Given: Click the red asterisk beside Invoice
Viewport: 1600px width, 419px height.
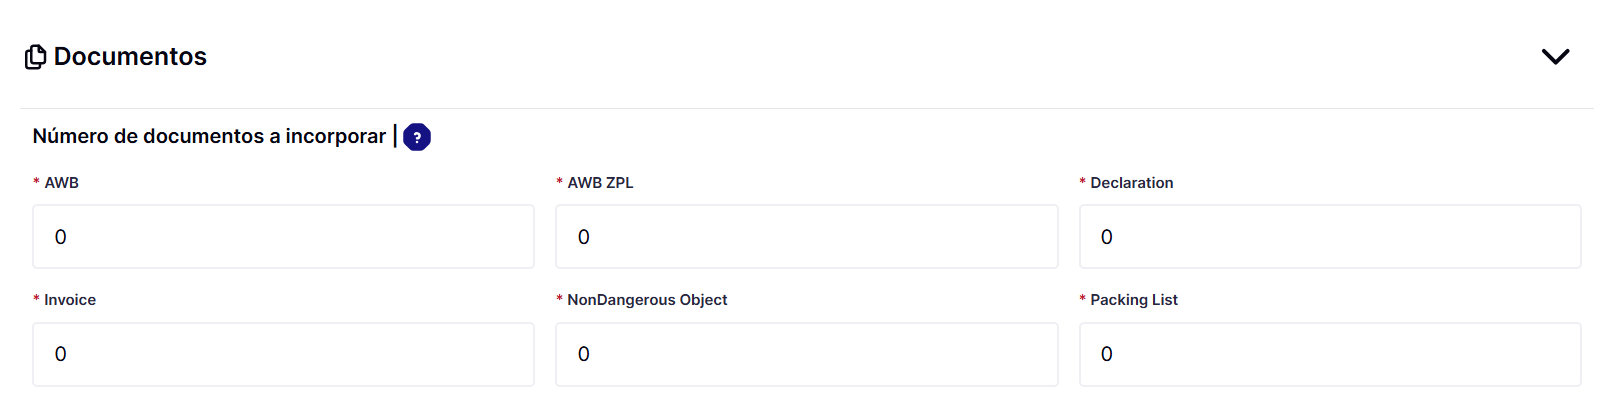Looking at the screenshot, I should coord(36,299).
